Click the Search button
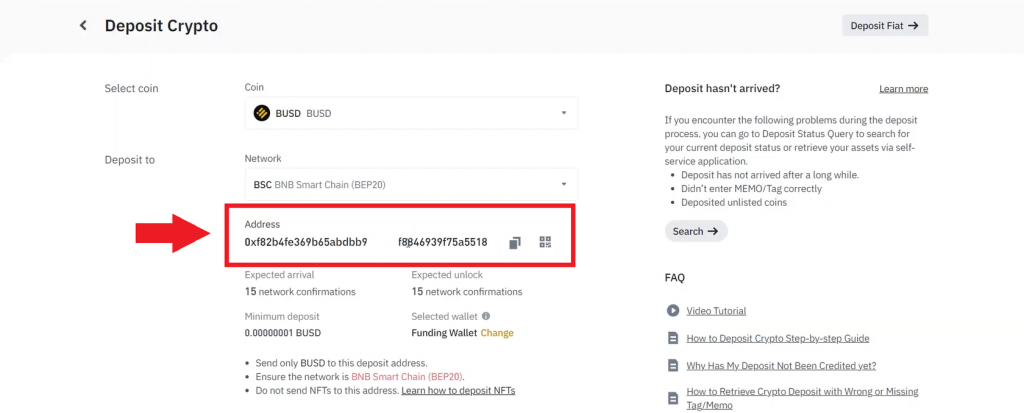Image resolution: width=1024 pixels, height=413 pixels. click(x=696, y=231)
